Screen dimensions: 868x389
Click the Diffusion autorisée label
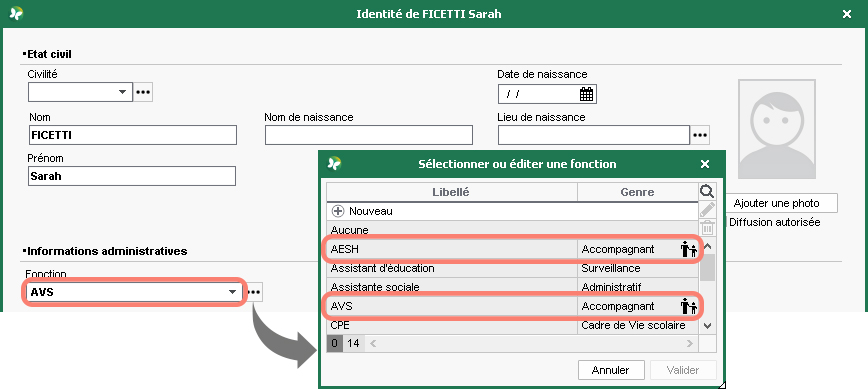point(774,222)
